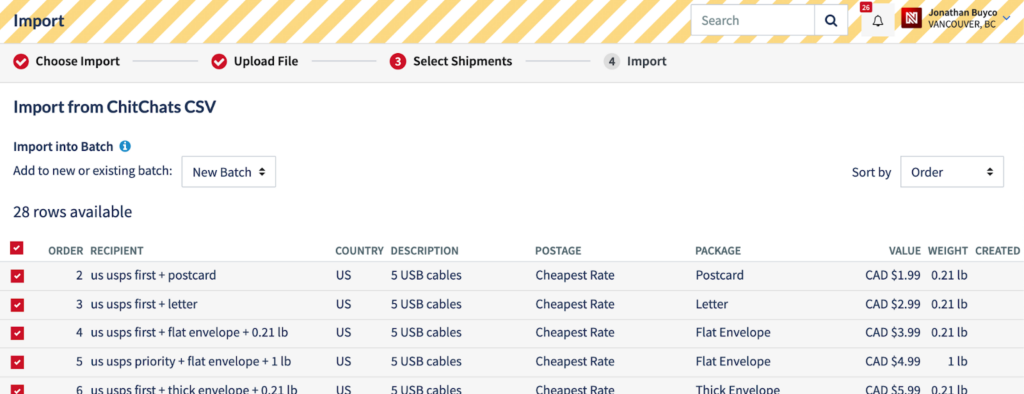Uncheck the order 2 postcard row checkbox

click(17, 276)
